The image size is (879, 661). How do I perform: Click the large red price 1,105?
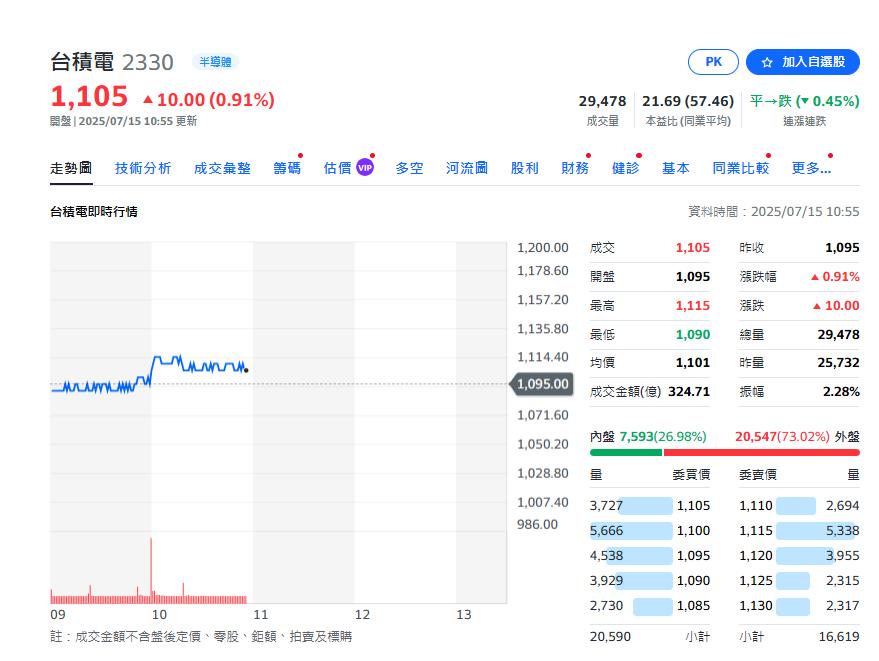coord(89,96)
